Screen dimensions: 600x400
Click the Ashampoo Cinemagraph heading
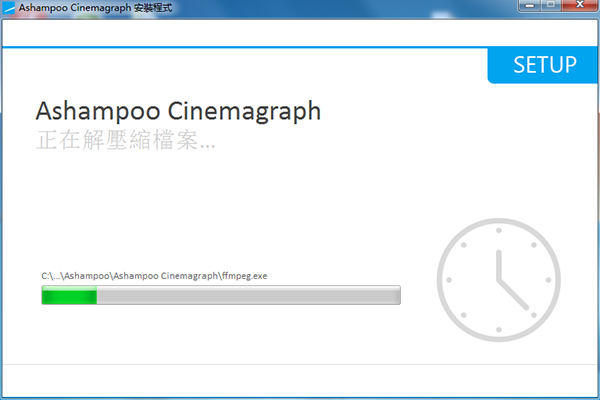pos(178,111)
